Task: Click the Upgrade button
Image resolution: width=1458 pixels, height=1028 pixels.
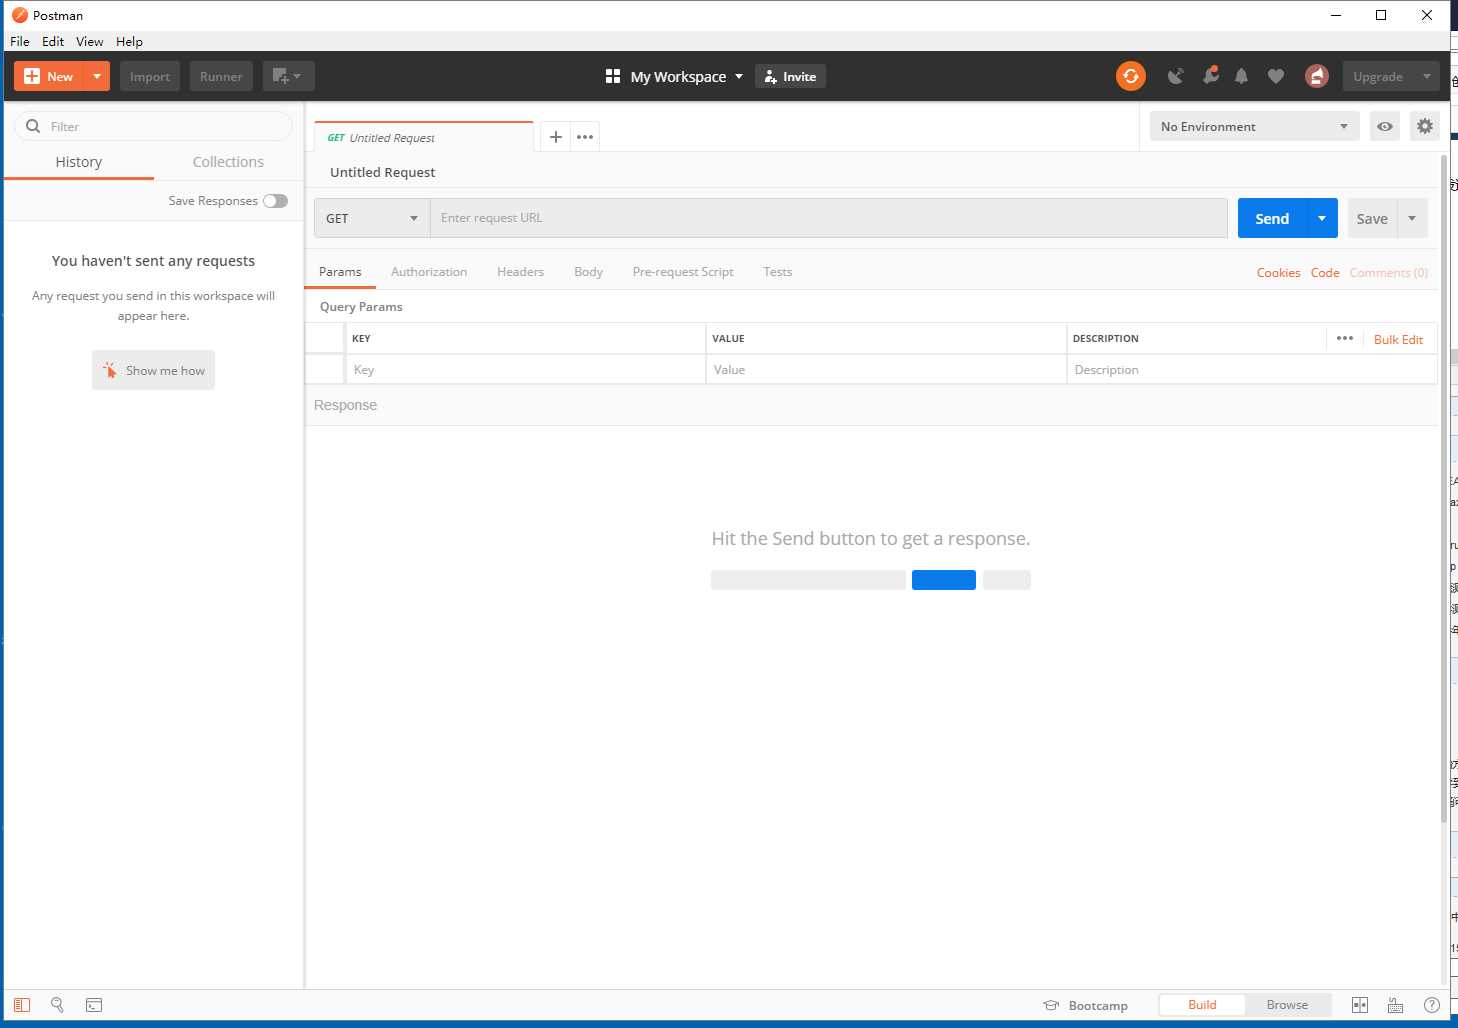Action: pos(1378,76)
